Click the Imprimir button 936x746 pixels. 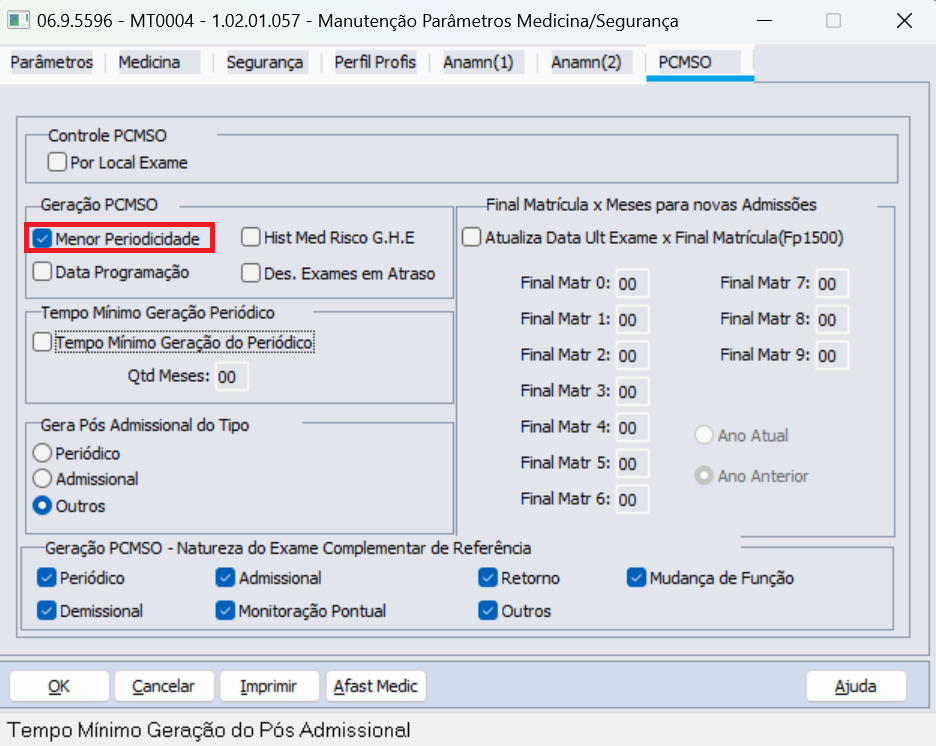pyautogui.click(x=269, y=686)
